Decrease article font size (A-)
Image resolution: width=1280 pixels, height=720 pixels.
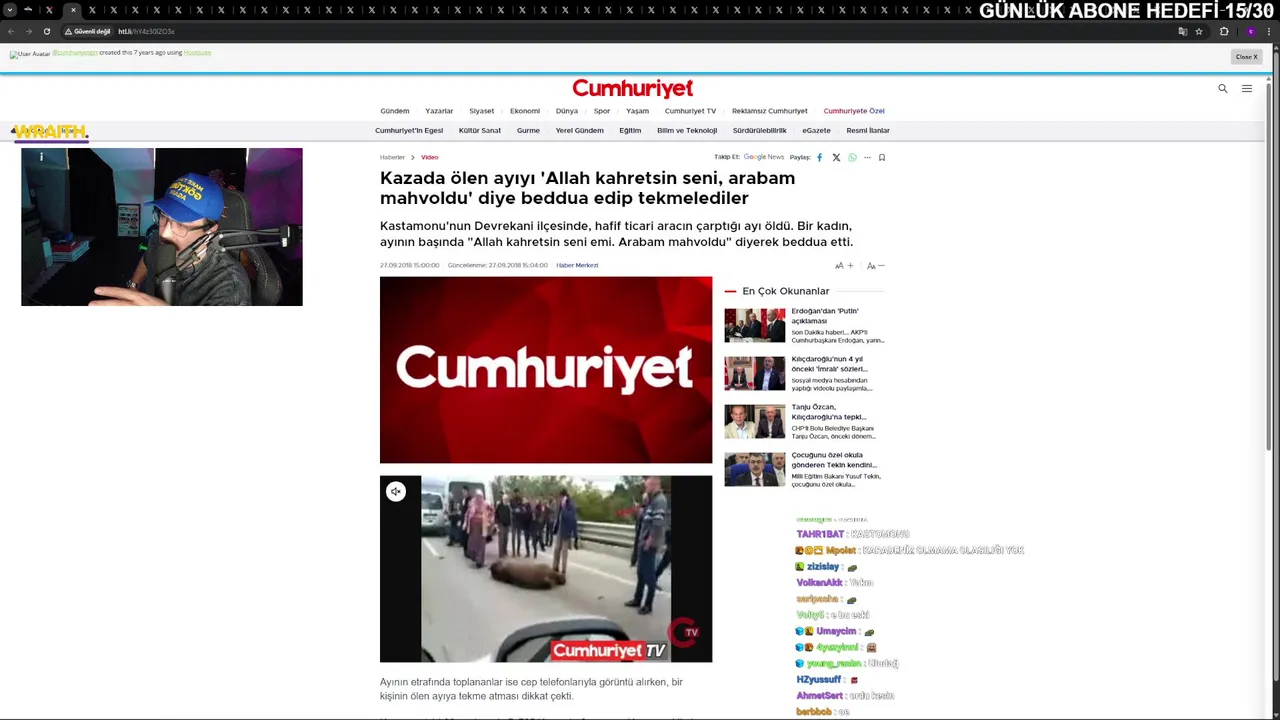[x=875, y=266]
